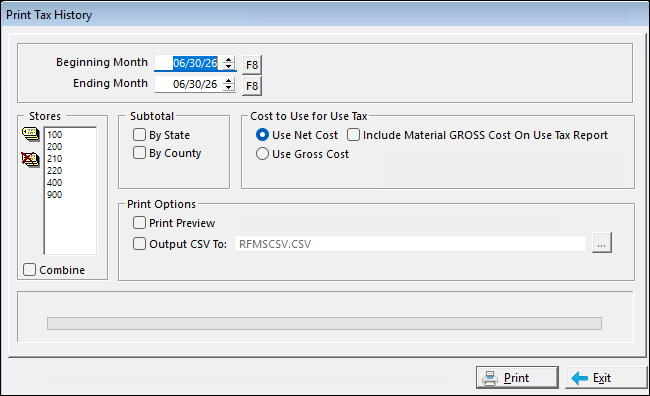
Task: Open F8 lookup for Beginning Month
Action: click(252, 65)
